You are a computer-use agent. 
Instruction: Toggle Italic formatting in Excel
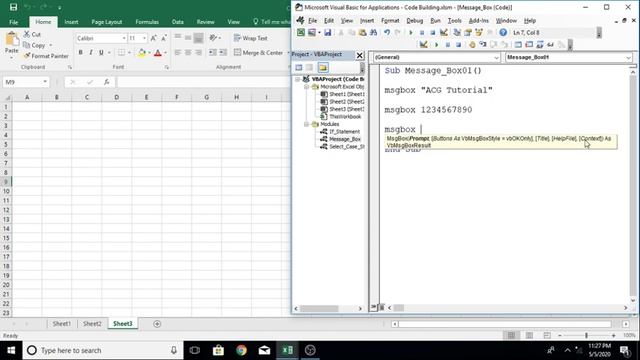(91, 53)
